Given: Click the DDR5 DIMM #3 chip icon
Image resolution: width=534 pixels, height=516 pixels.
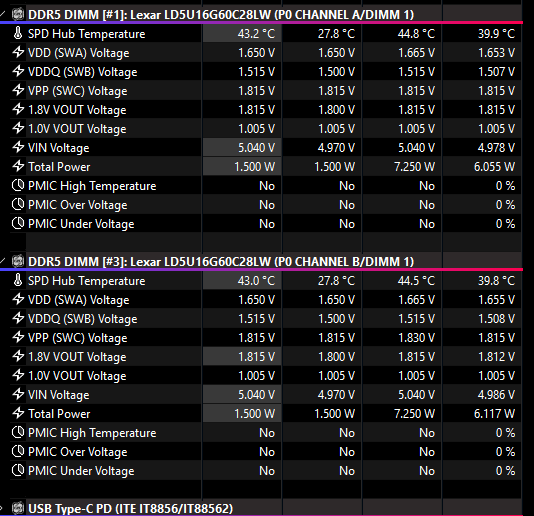Looking at the screenshot, I should pos(18,261).
